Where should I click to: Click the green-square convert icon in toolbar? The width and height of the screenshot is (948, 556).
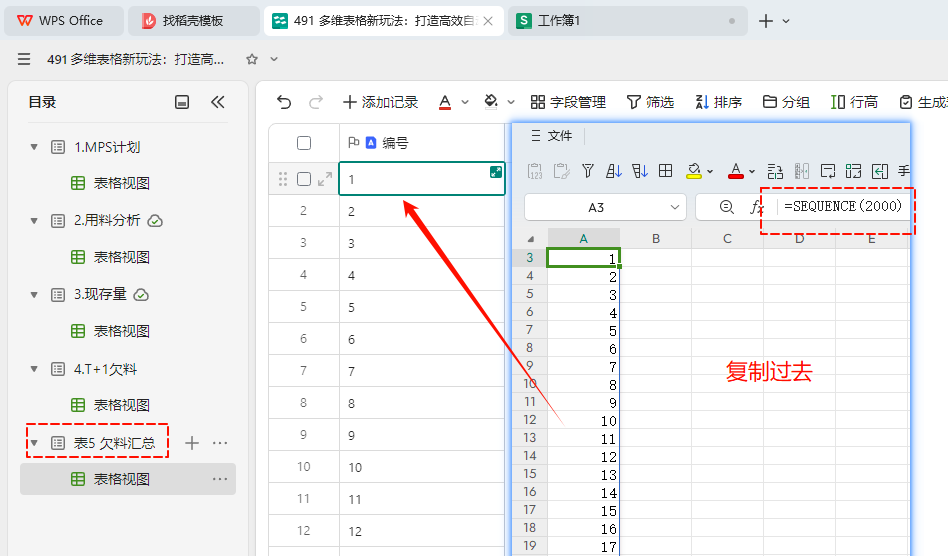point(854,172)
